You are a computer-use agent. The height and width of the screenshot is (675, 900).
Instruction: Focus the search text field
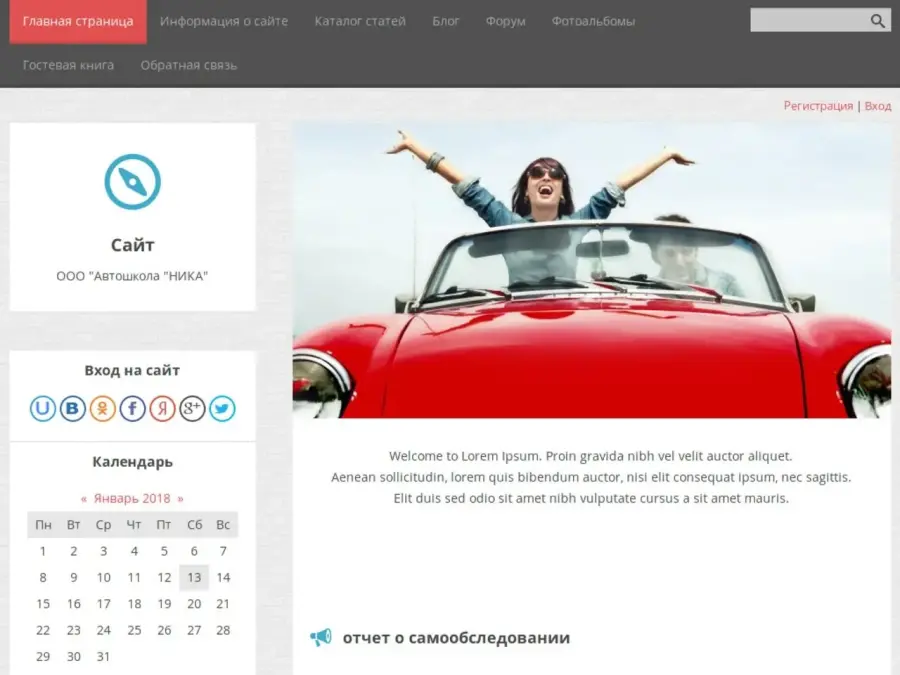807,21
